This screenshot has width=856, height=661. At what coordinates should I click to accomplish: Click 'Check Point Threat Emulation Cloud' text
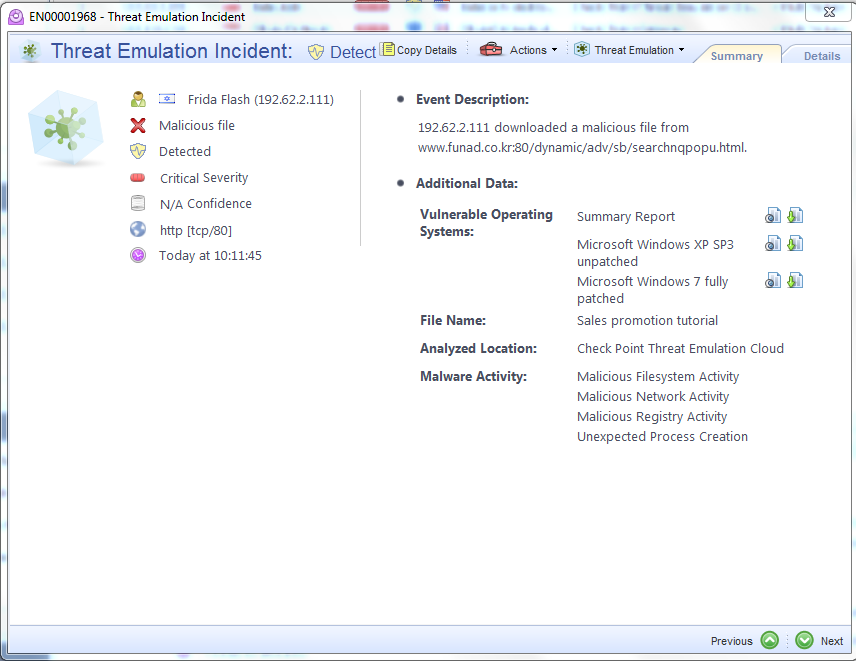(x=680, y=348)
